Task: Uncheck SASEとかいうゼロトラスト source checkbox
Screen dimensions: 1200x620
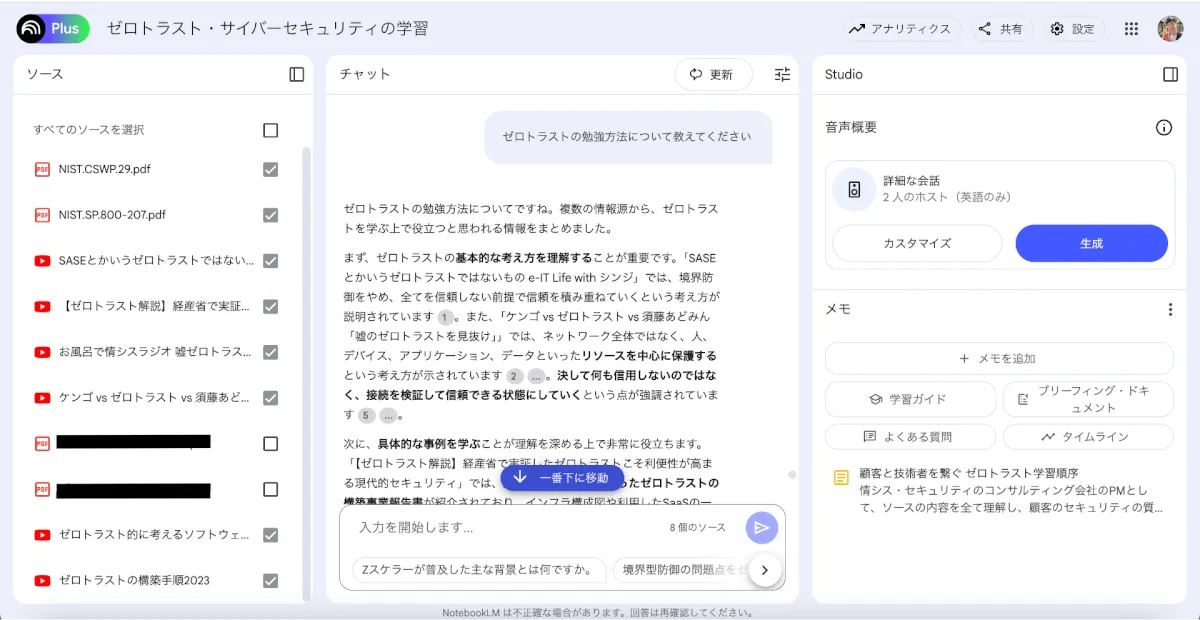Action: tap(270, 261)
